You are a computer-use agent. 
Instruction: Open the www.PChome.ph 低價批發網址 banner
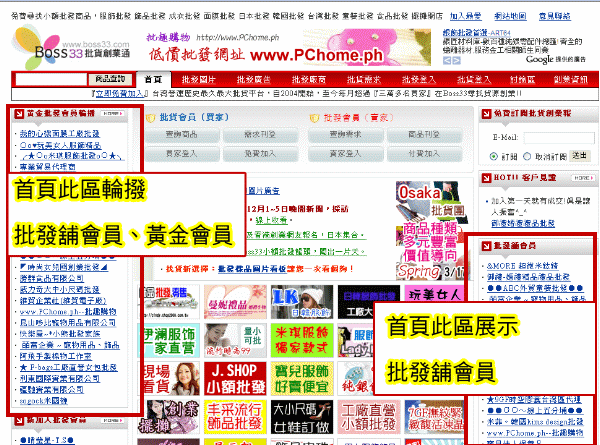click(289, 47)
